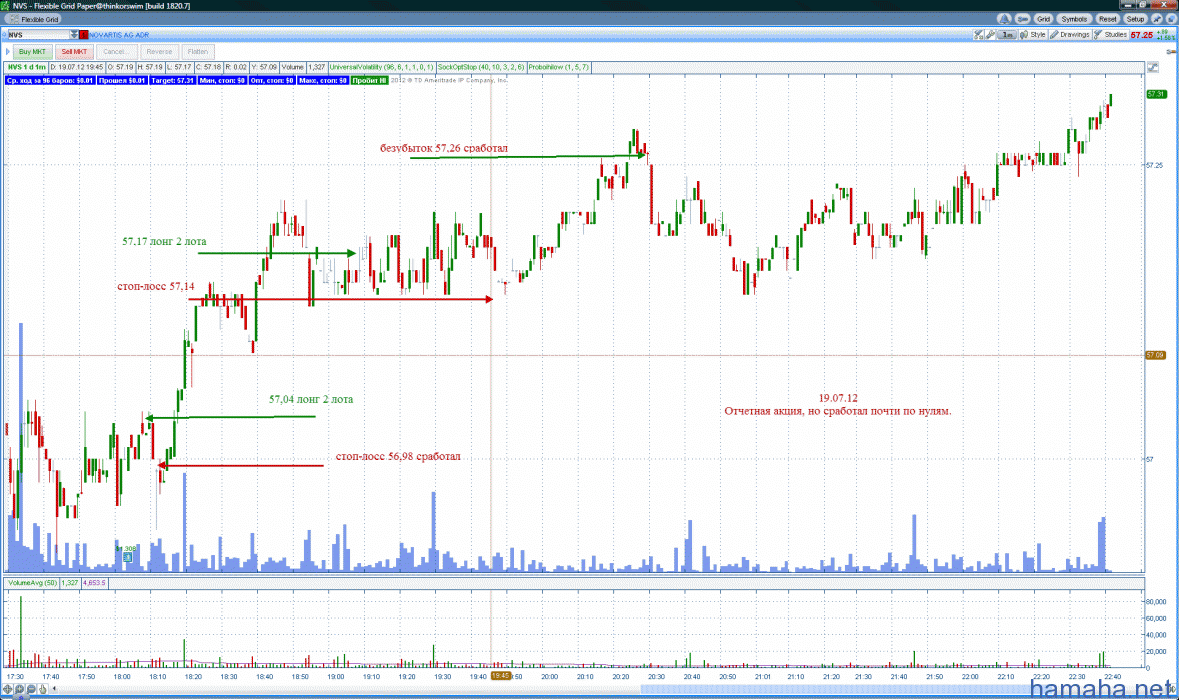The width and height of the screenshot is (1179, 700).
Task: Click the Target: 57.31 label
Action: [x=172, y=80]
